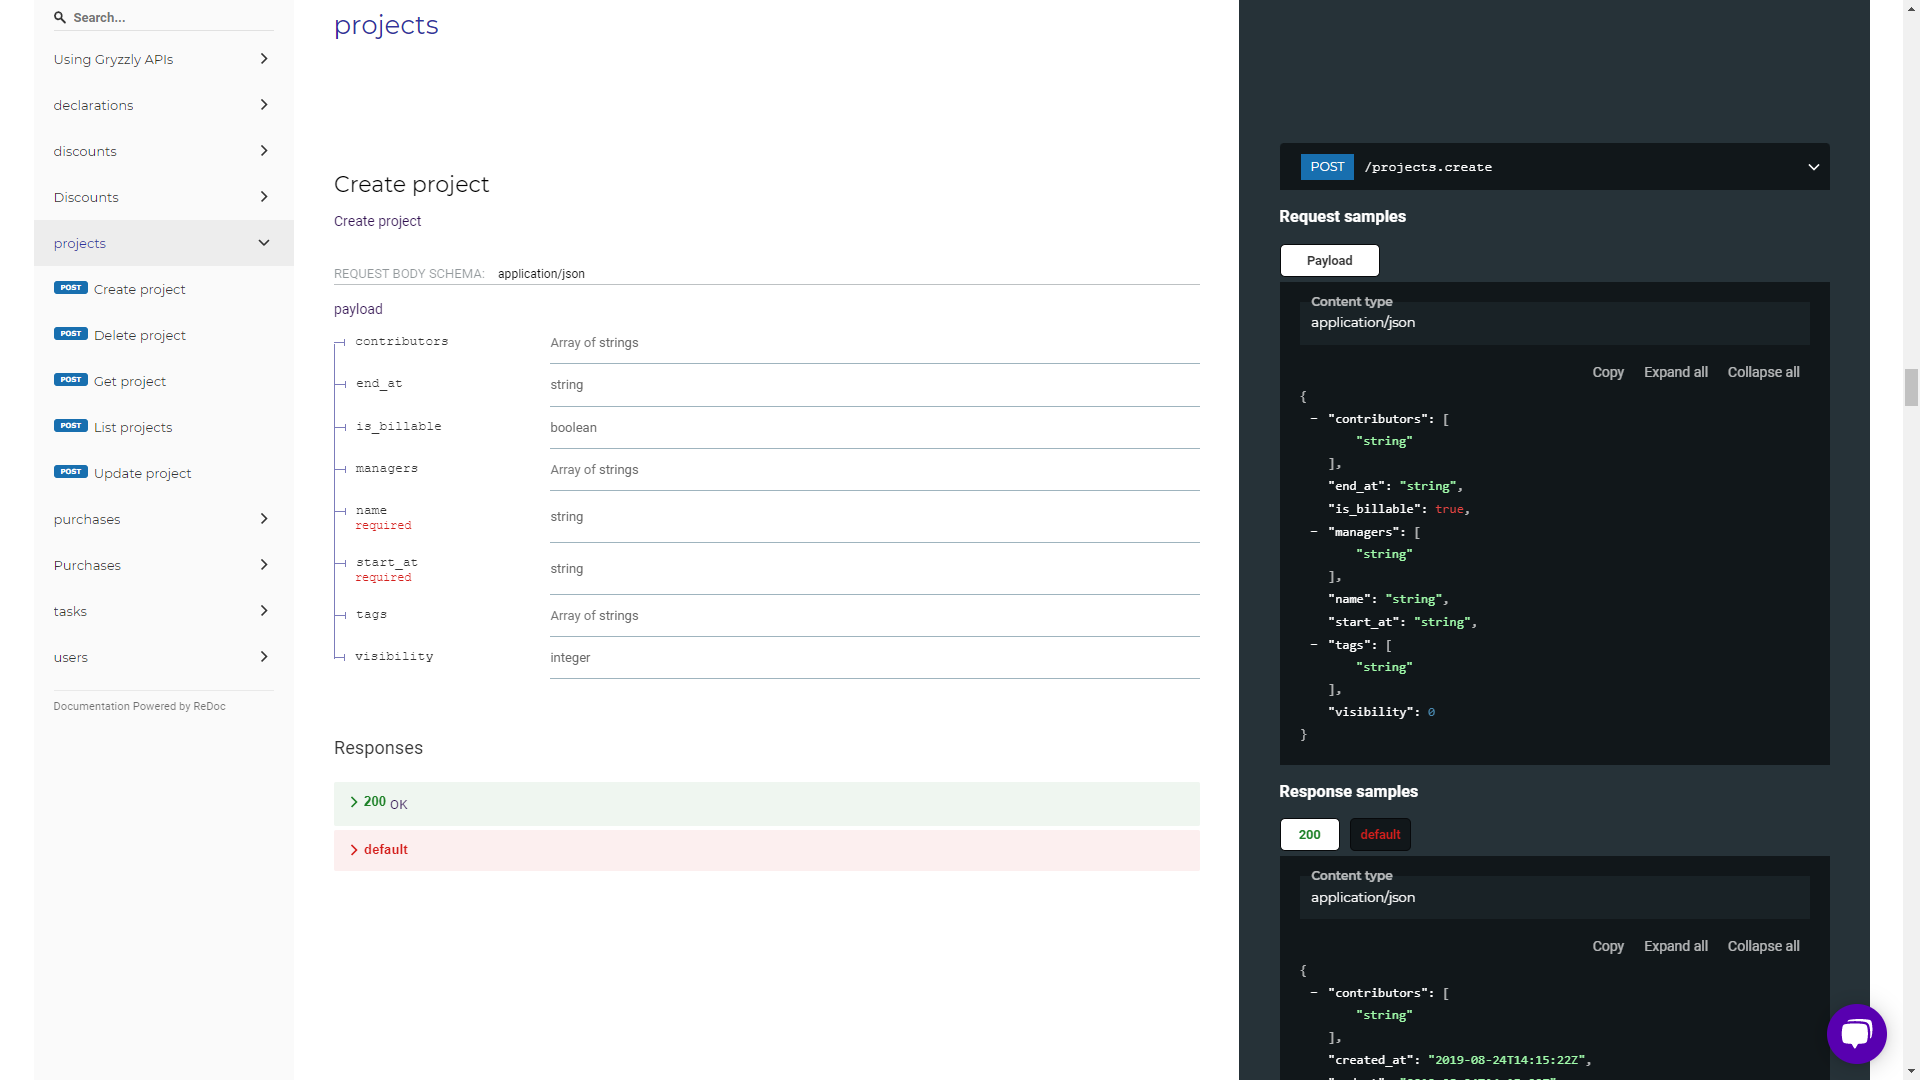Viewport: 1920px width, 1080px height.
Task: Click the page vertical scrollbar thumb
Action: pos(1911,387)
